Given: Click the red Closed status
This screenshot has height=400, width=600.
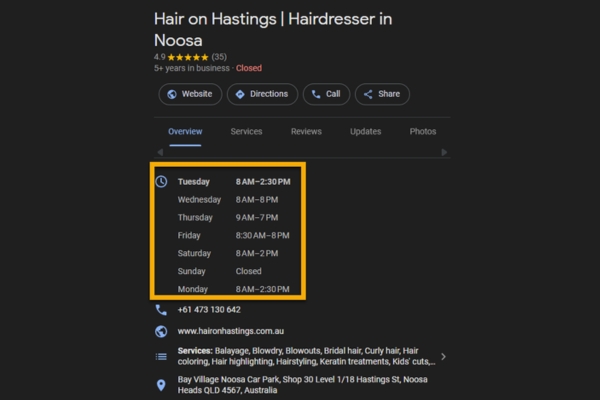Looking at the screenshot, I should 249,68.
